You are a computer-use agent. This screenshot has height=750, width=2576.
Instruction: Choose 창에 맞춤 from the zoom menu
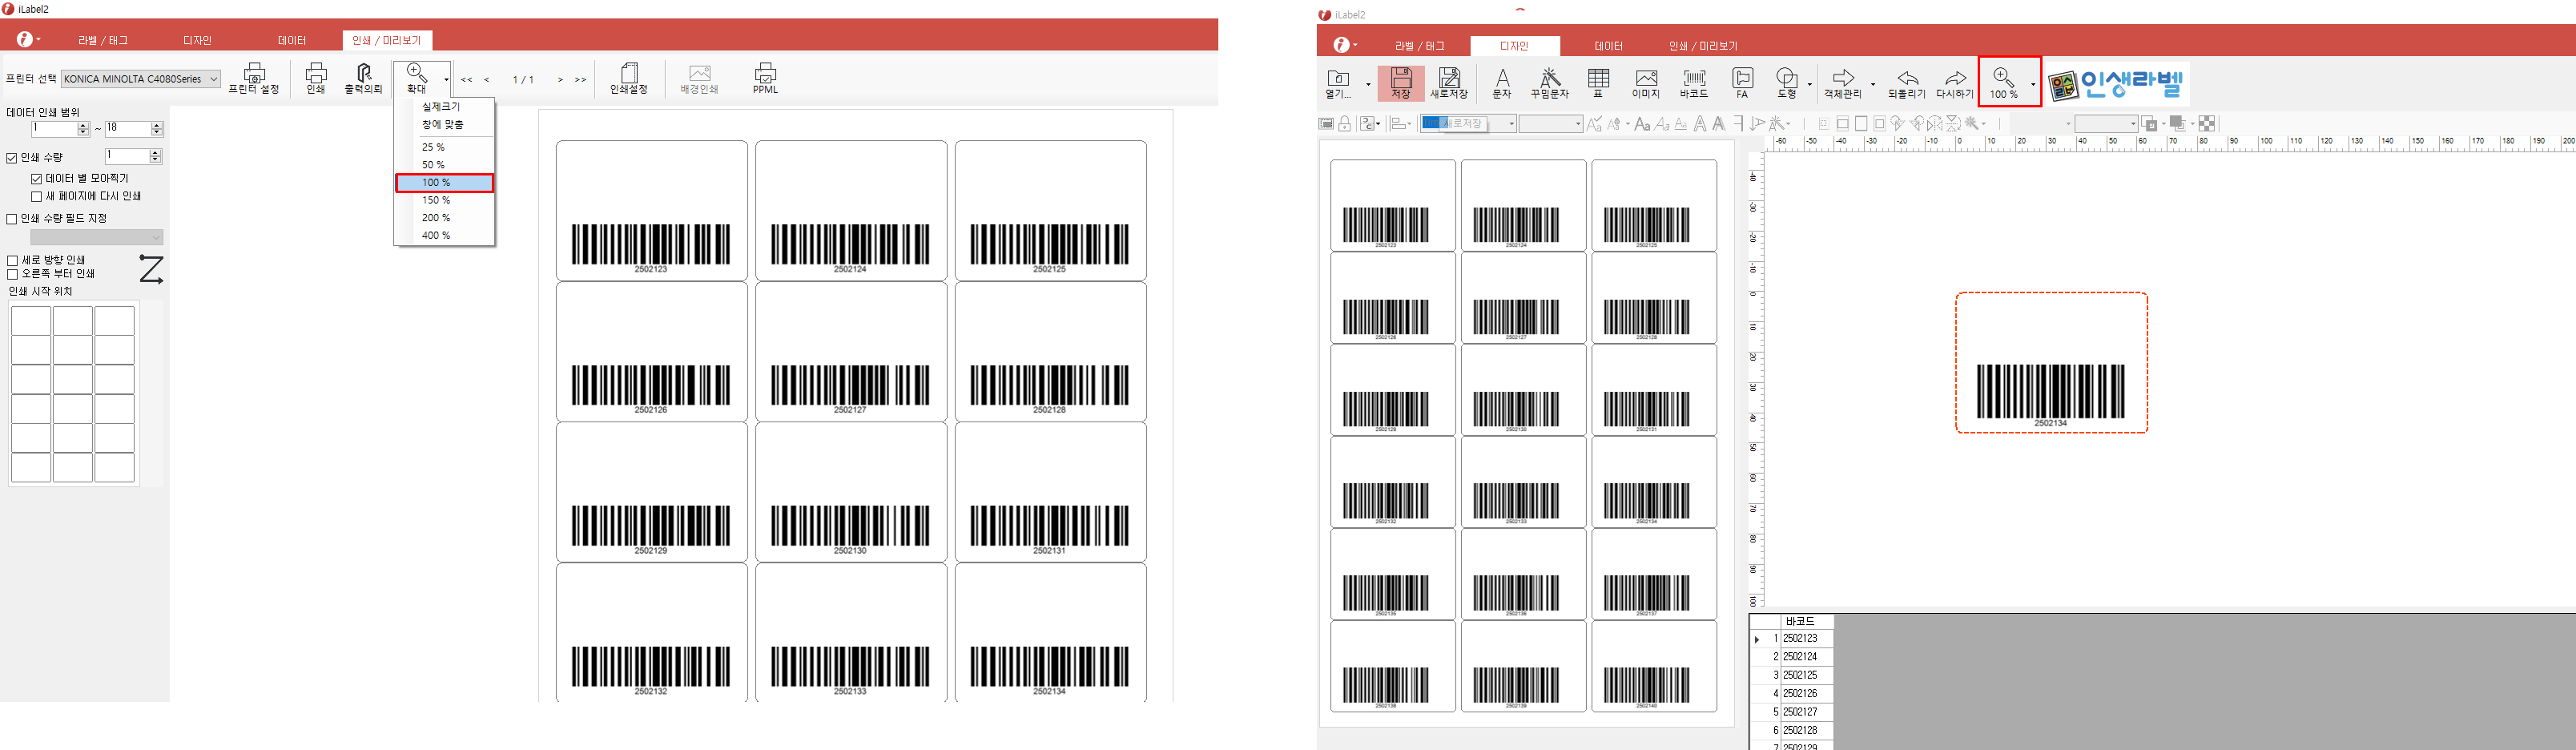coord(442,125)
